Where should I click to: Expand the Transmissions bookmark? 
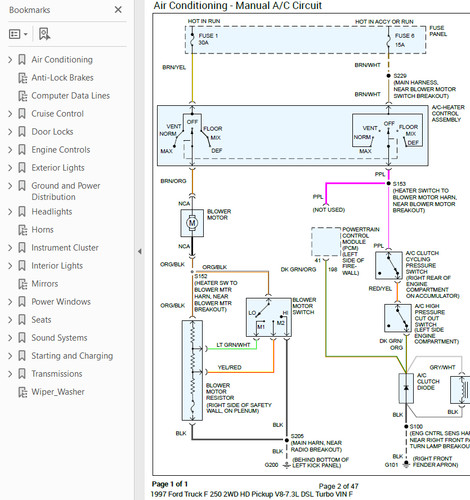pyautogui.click(x=10, y=374)
